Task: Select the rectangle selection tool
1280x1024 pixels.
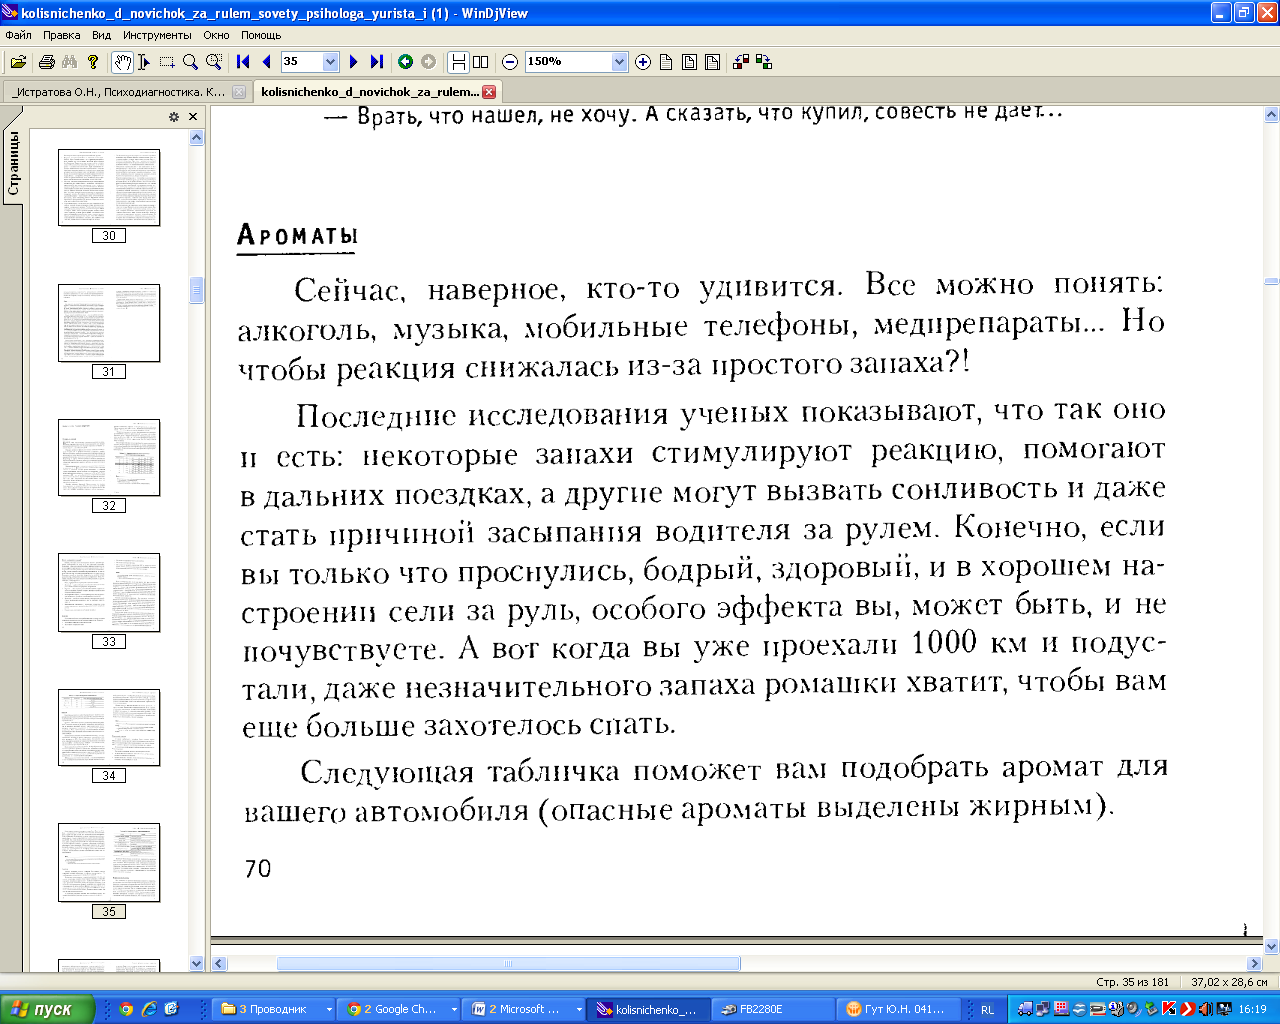Action: click(x=167, y=62)
